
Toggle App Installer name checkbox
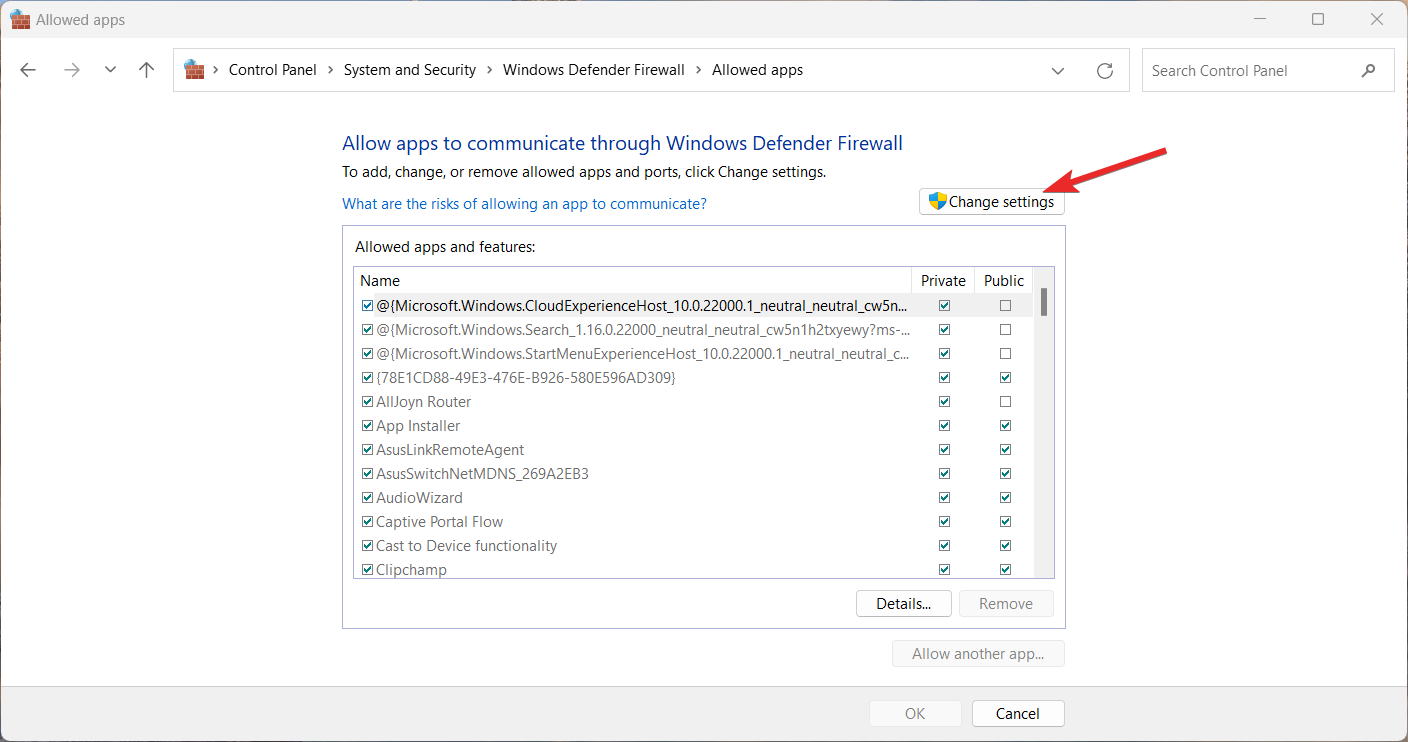367,425
